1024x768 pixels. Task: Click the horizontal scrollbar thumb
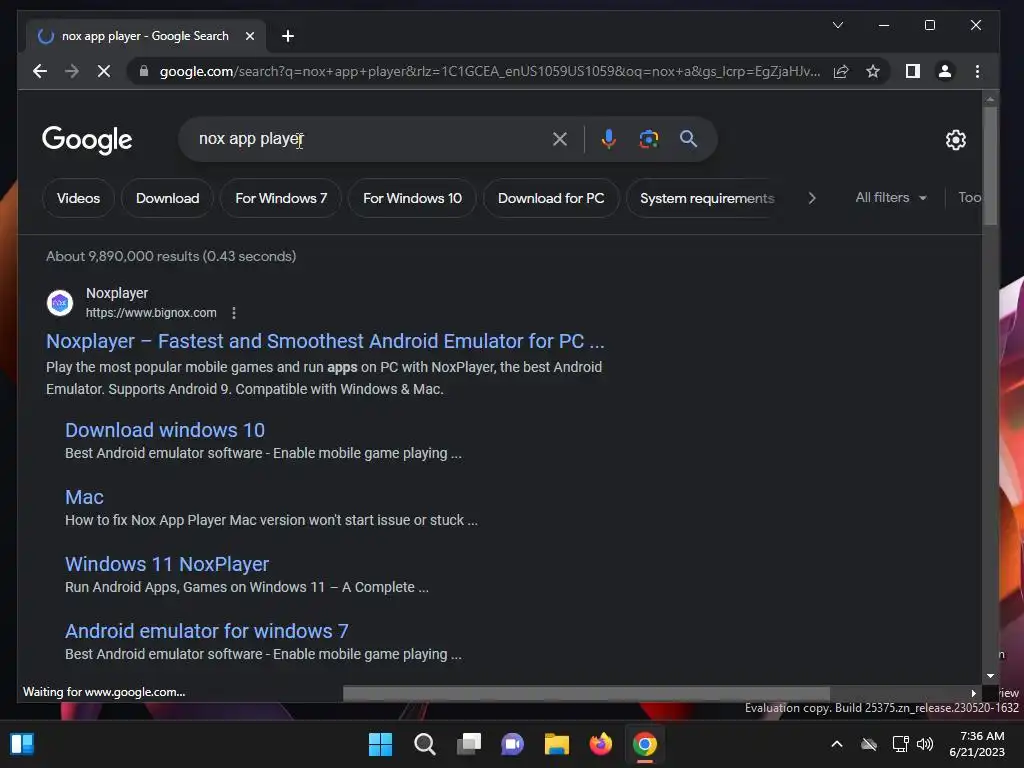(x=586, y=693)
